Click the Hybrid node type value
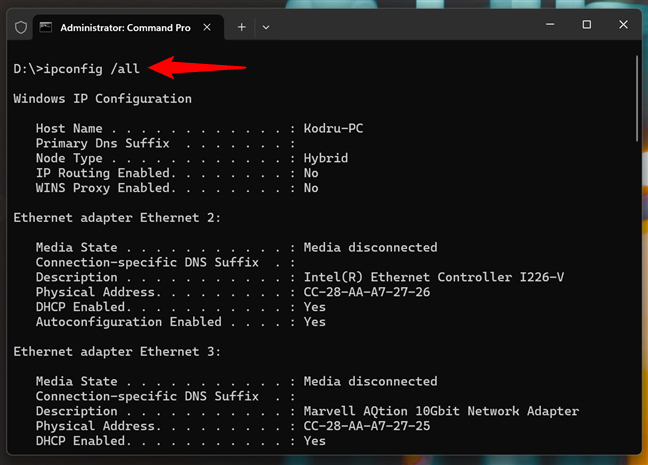The image size is (648, 465). click(326, 158)
